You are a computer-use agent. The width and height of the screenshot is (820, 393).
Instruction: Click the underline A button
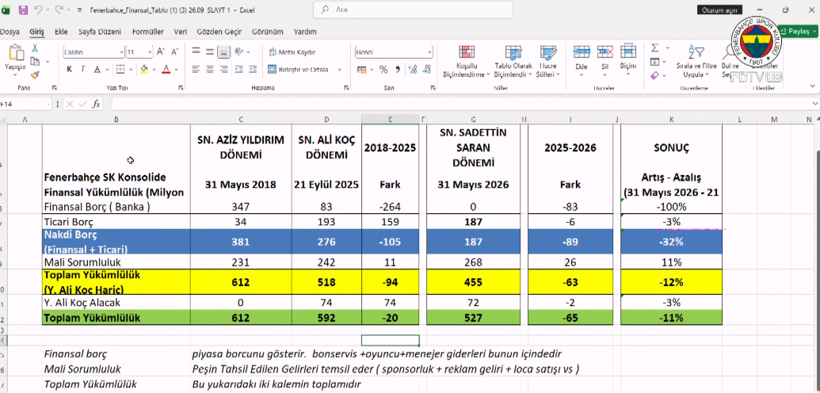click(x=97, y=69)
